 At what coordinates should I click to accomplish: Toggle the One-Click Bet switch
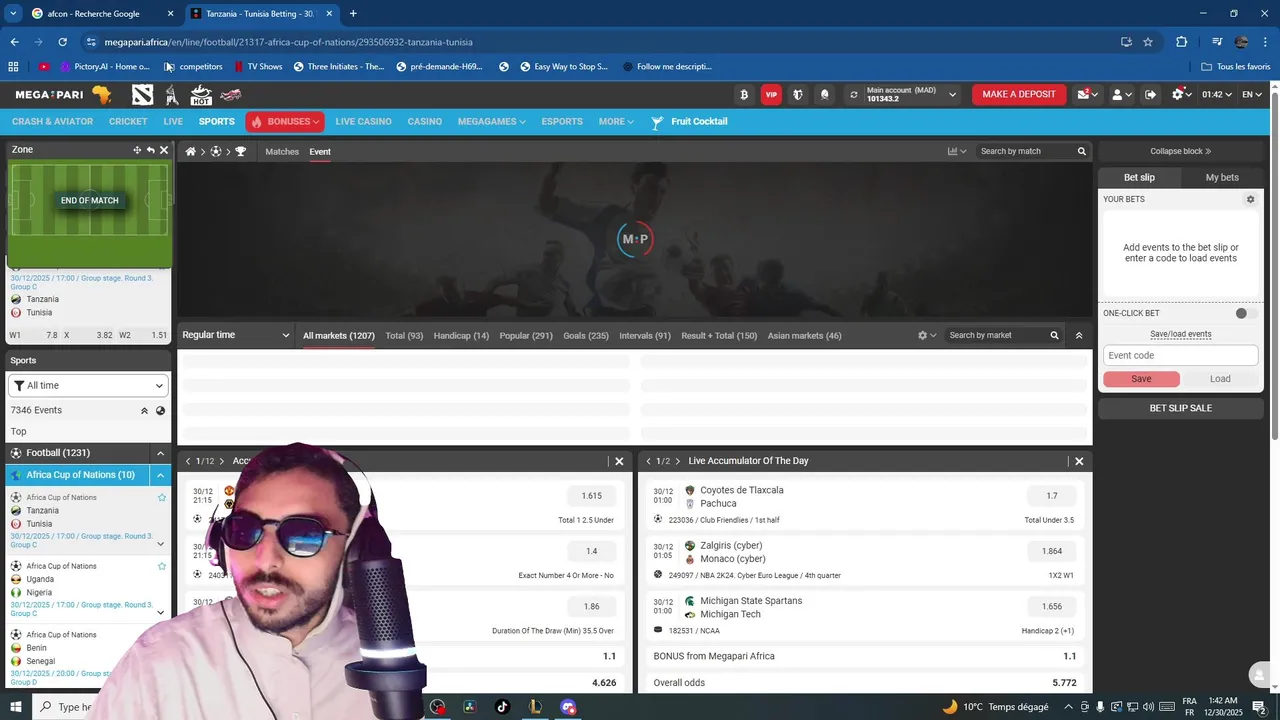click(x=1244, y=313)
